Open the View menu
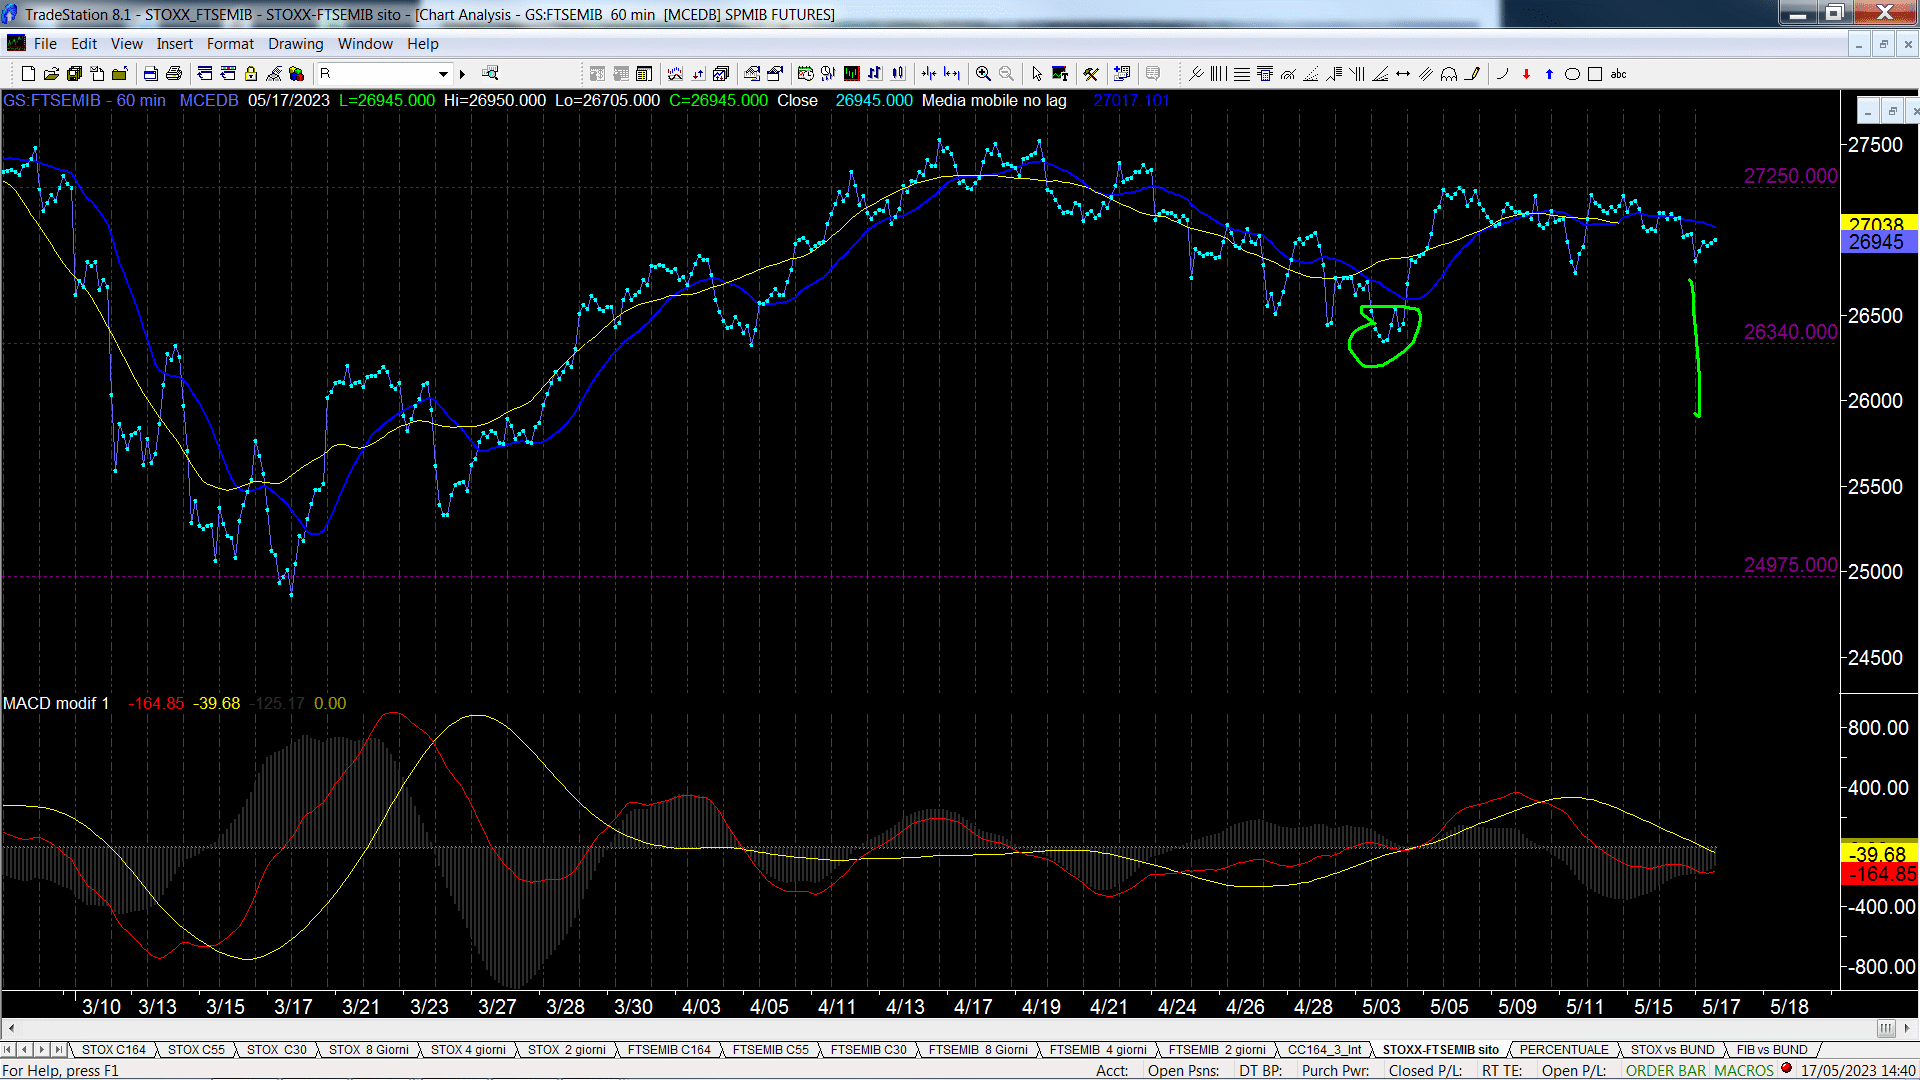This screenshot has height=1080, width=1920. [126, 43]
